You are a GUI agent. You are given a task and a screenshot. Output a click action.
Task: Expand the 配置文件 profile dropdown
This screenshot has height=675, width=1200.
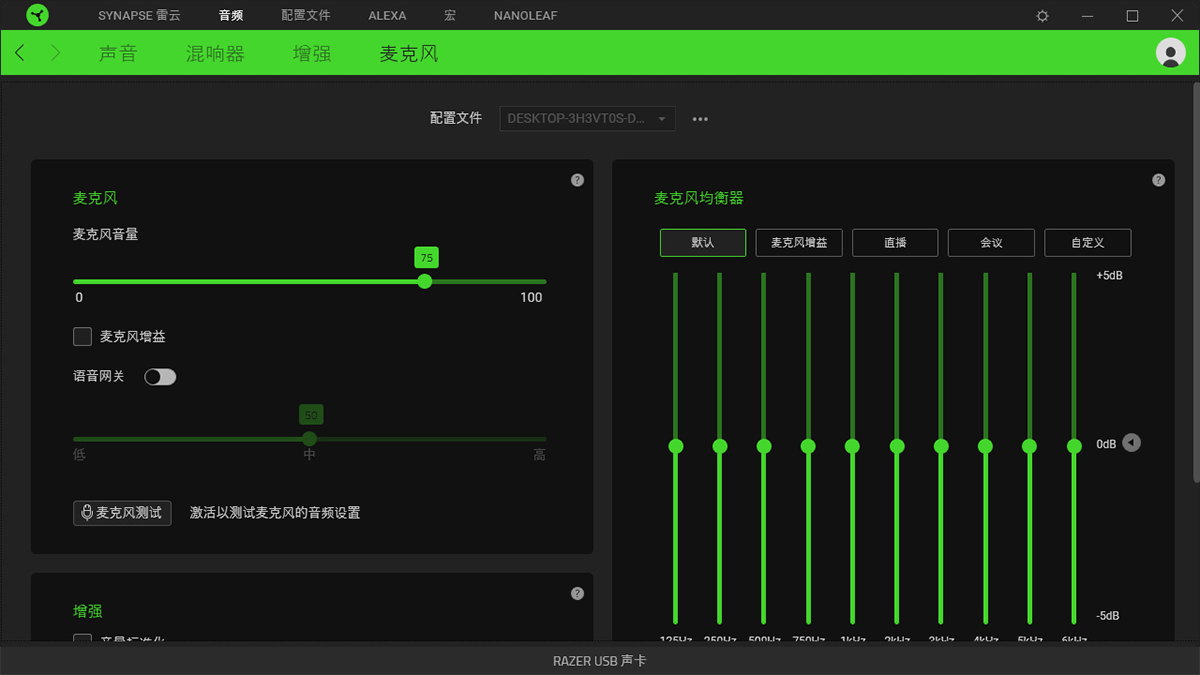coord(587,119)
